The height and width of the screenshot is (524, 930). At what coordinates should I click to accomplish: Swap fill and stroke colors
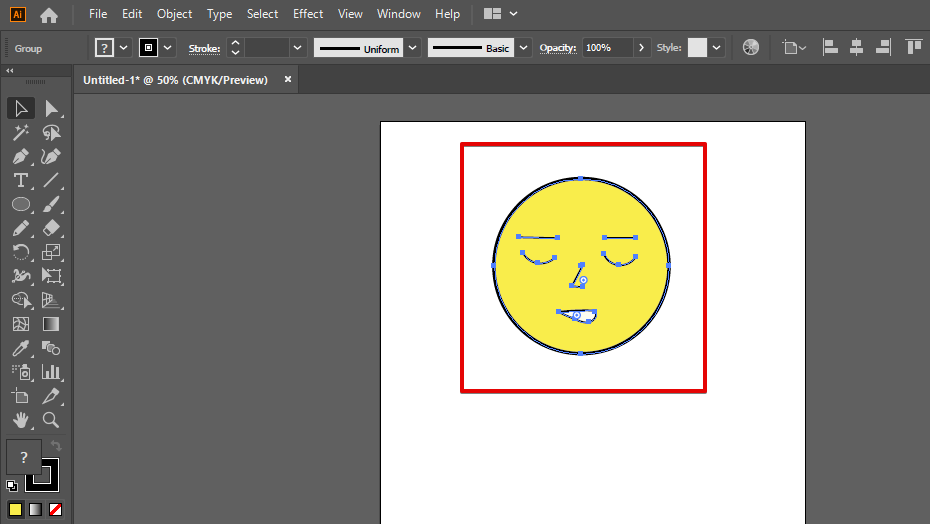click(x=56, y=446)
